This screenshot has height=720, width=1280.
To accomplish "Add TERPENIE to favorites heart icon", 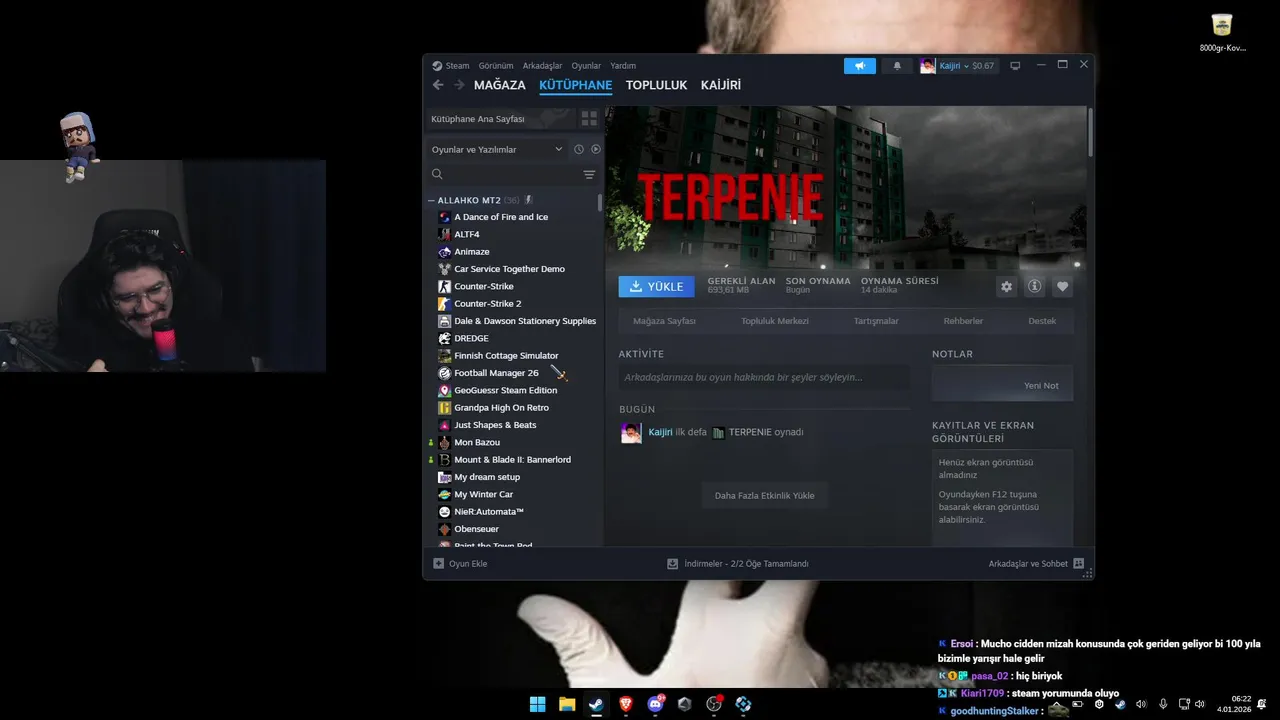I will pyautogui.click(x=1063, y=287).
